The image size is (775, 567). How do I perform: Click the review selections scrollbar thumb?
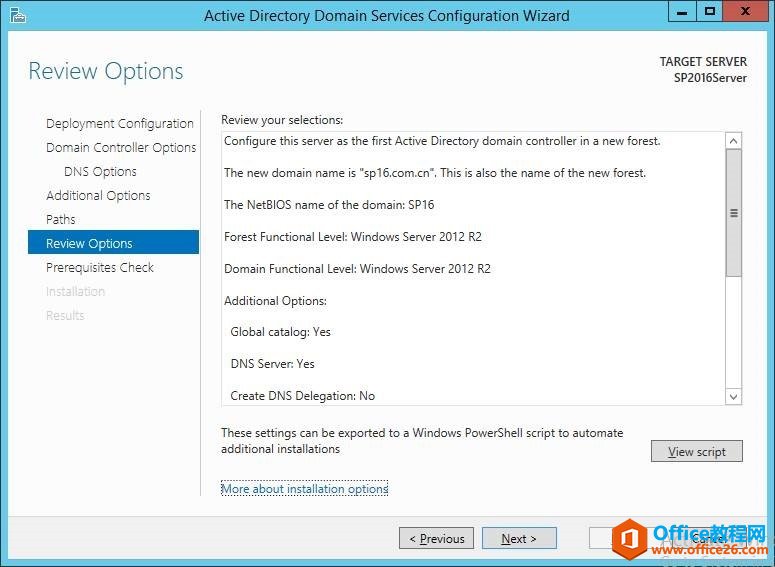pos(734,213)
